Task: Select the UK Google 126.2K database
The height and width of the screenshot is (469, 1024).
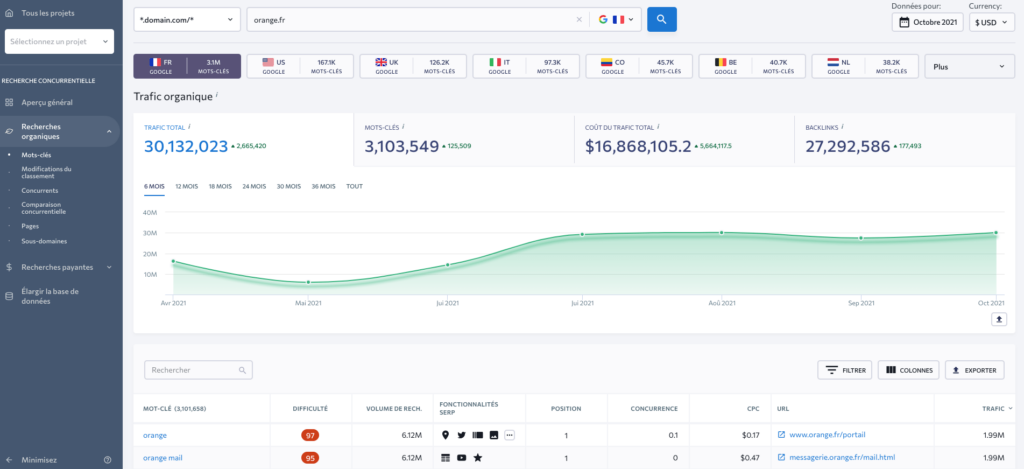Action: 413,66
